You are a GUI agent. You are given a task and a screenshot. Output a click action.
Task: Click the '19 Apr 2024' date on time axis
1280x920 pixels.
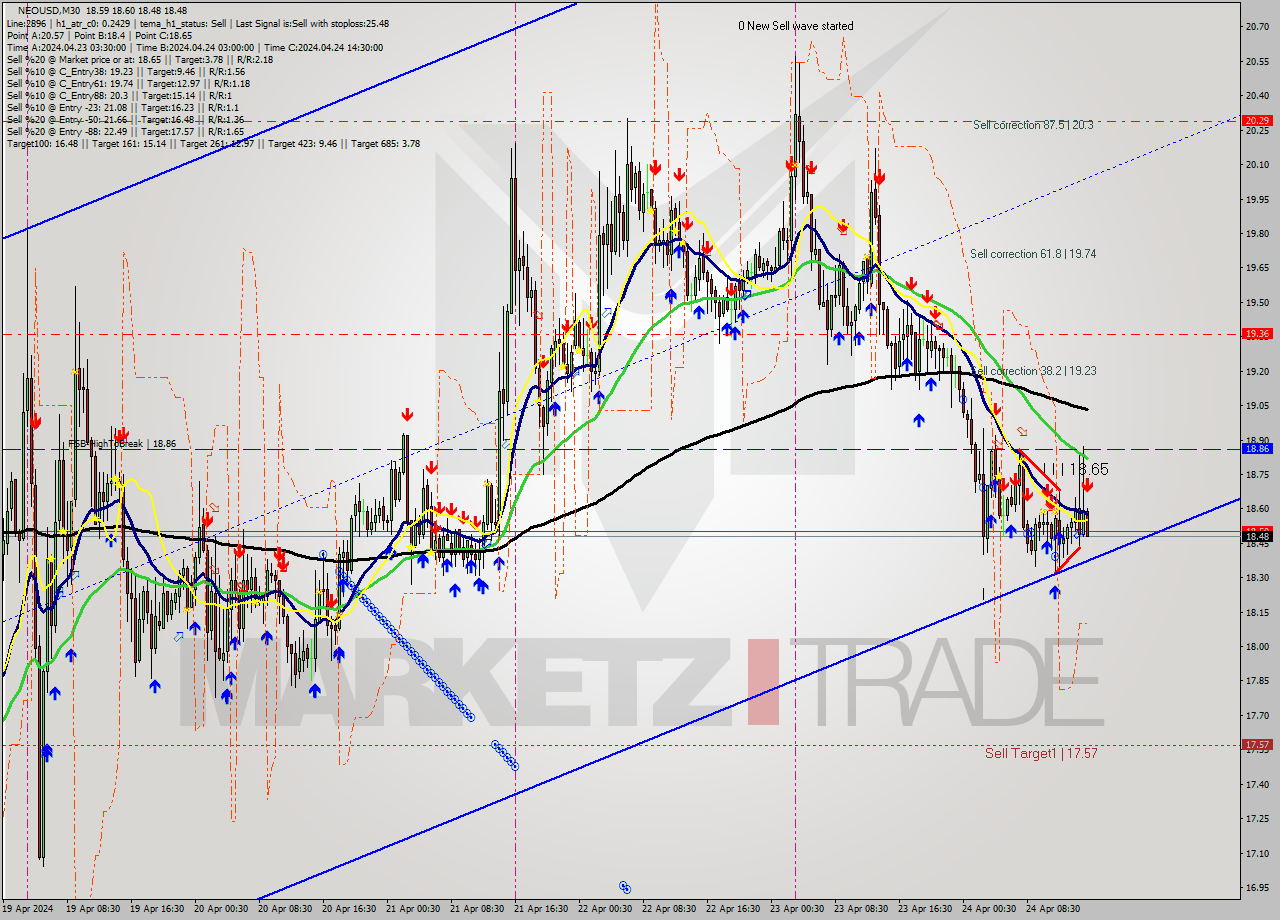click(27, 909)
